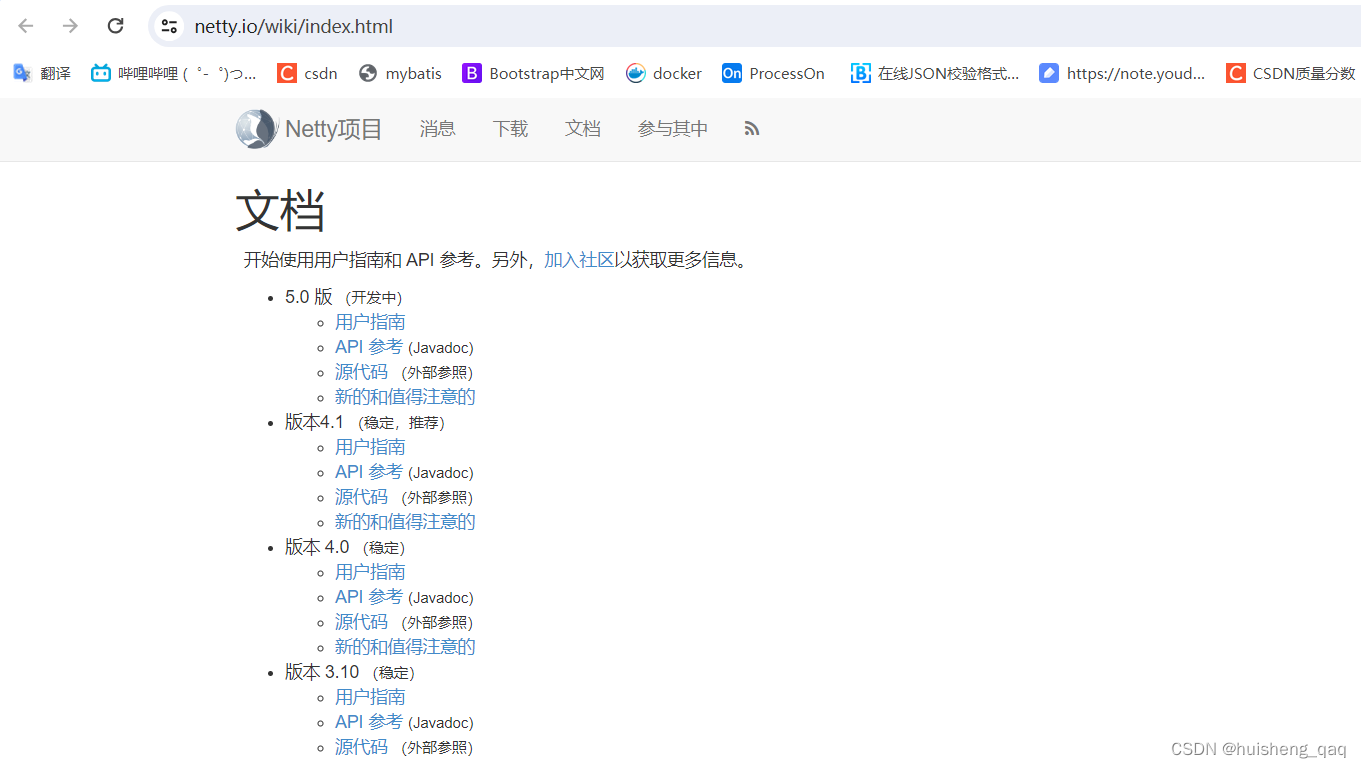Reload the page with refresh icon
This screenshot has width=1361, height=768.
point(115,26)
